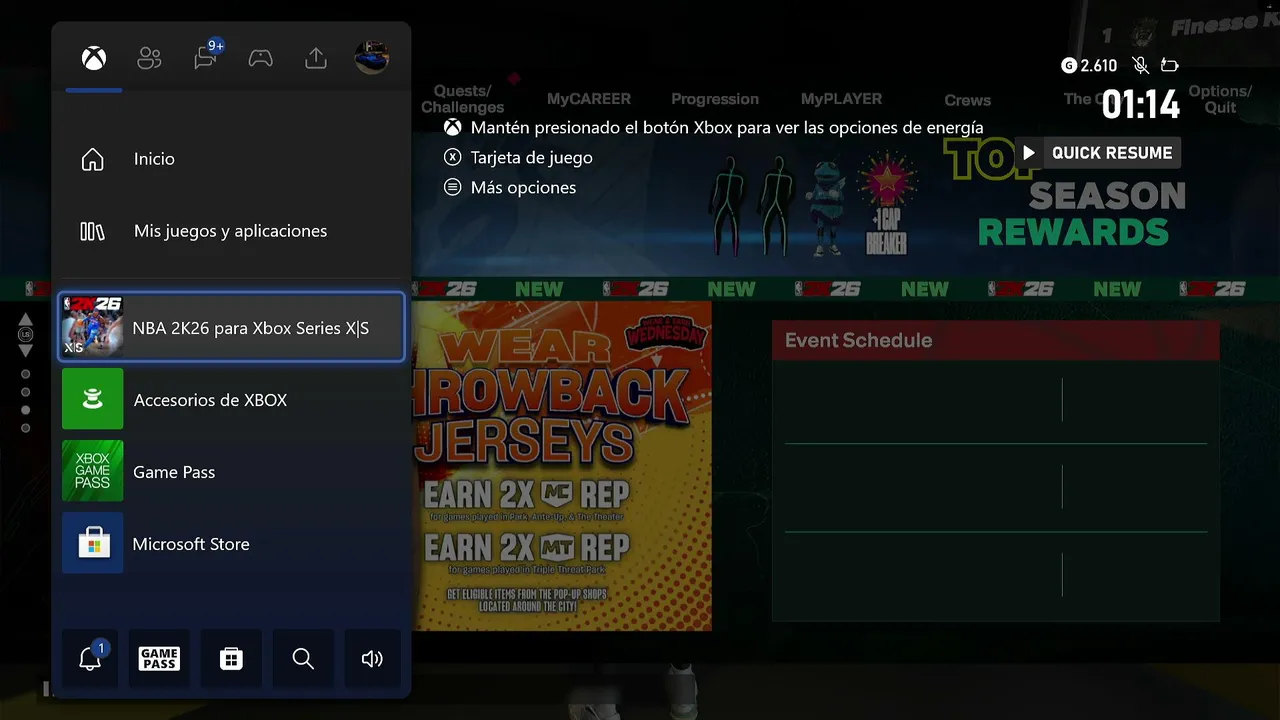The image size is (1280, 720).
Task: Click the muted microphone status icon
Action: (1140, 65)
